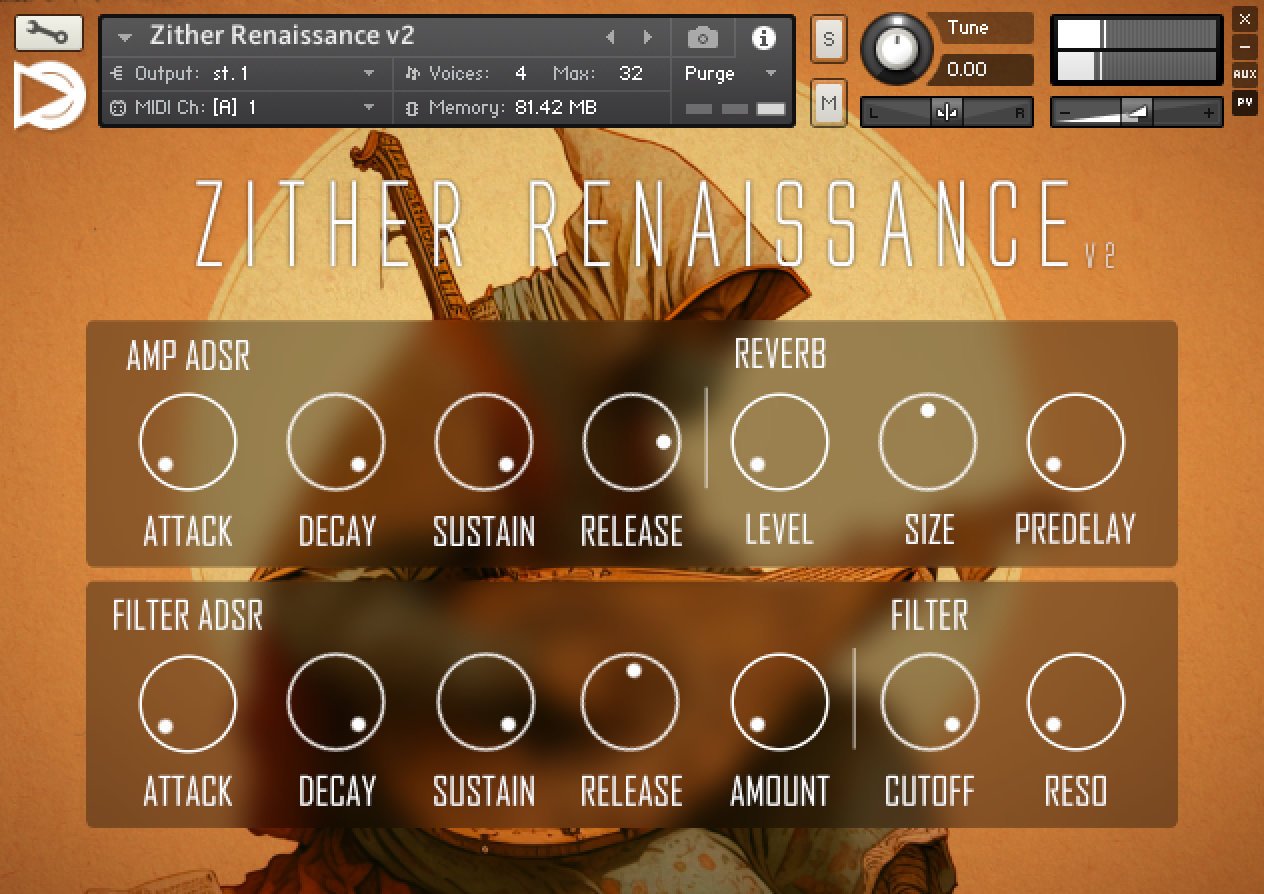Click the Filter Cutoff knob

tap(928, 702)
